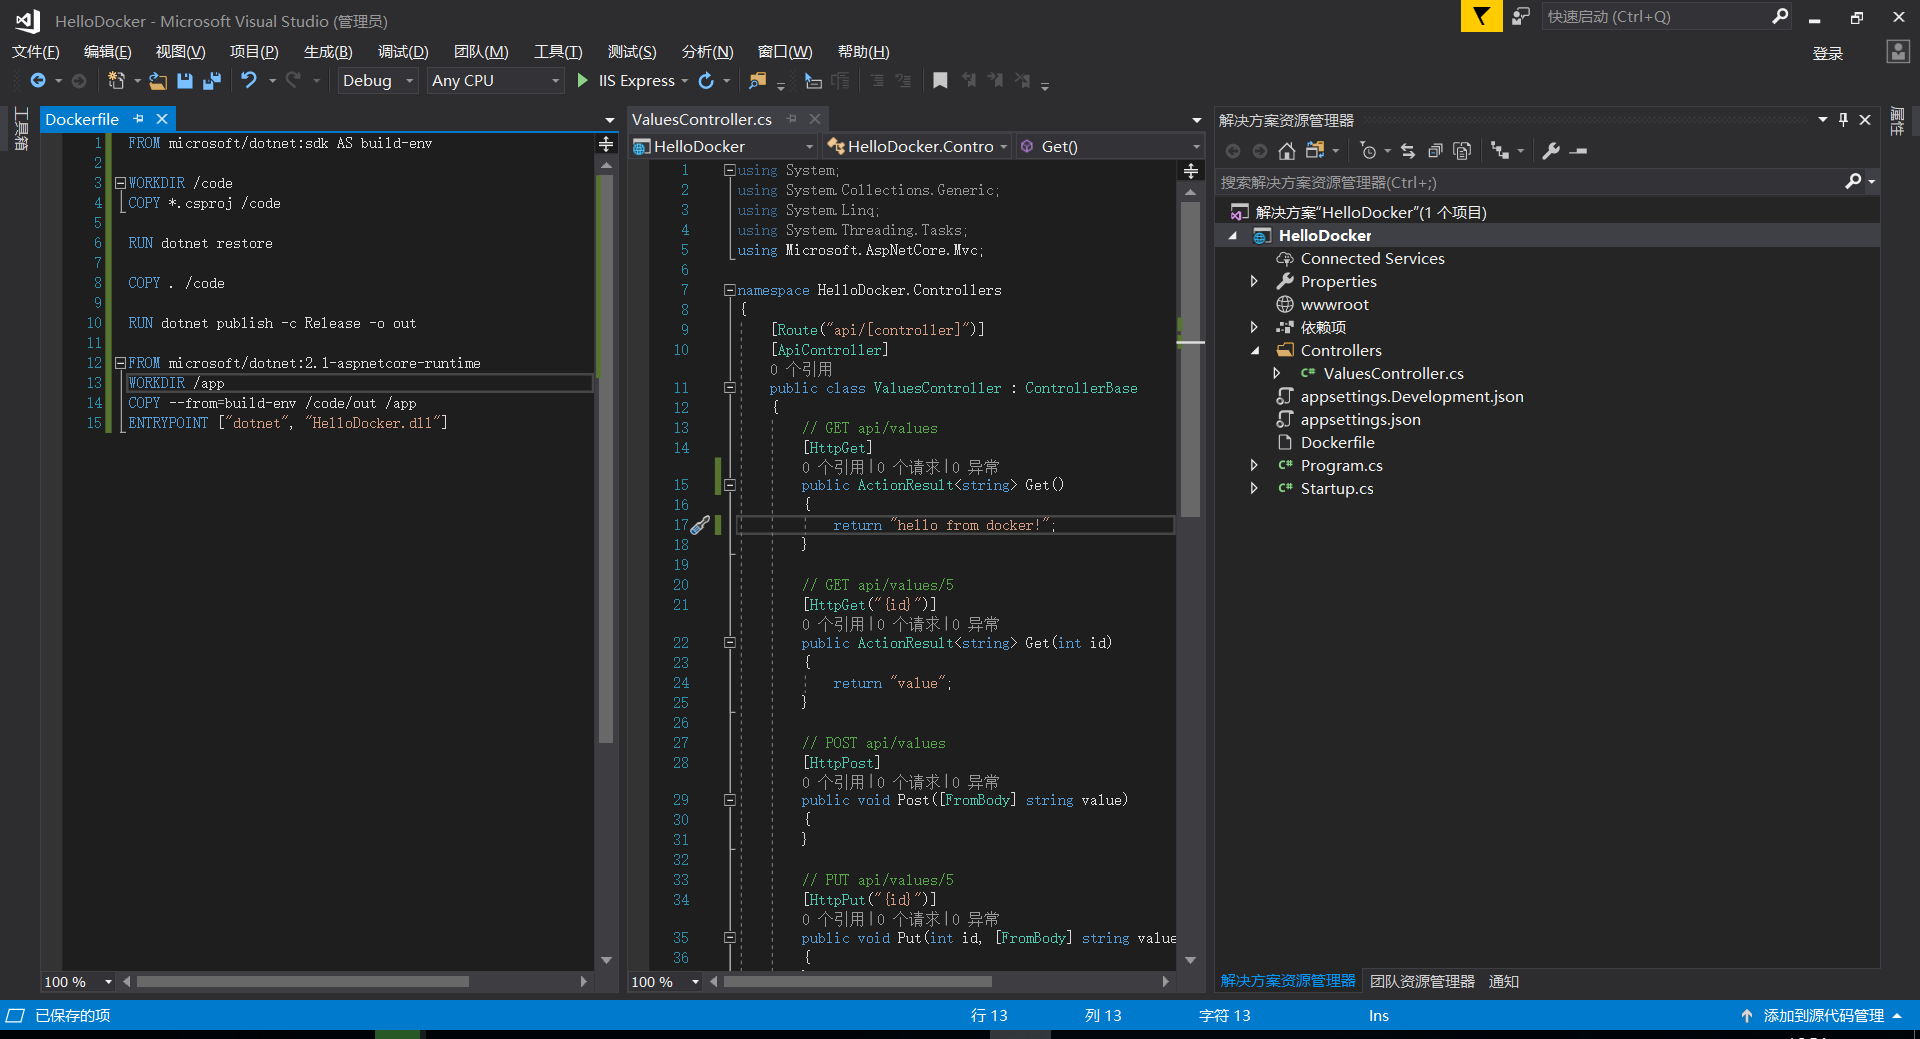The height and width of the screenshot is (1039, 1920).
Task: Open the 生成(B) build menu
Action: (328, 52)
